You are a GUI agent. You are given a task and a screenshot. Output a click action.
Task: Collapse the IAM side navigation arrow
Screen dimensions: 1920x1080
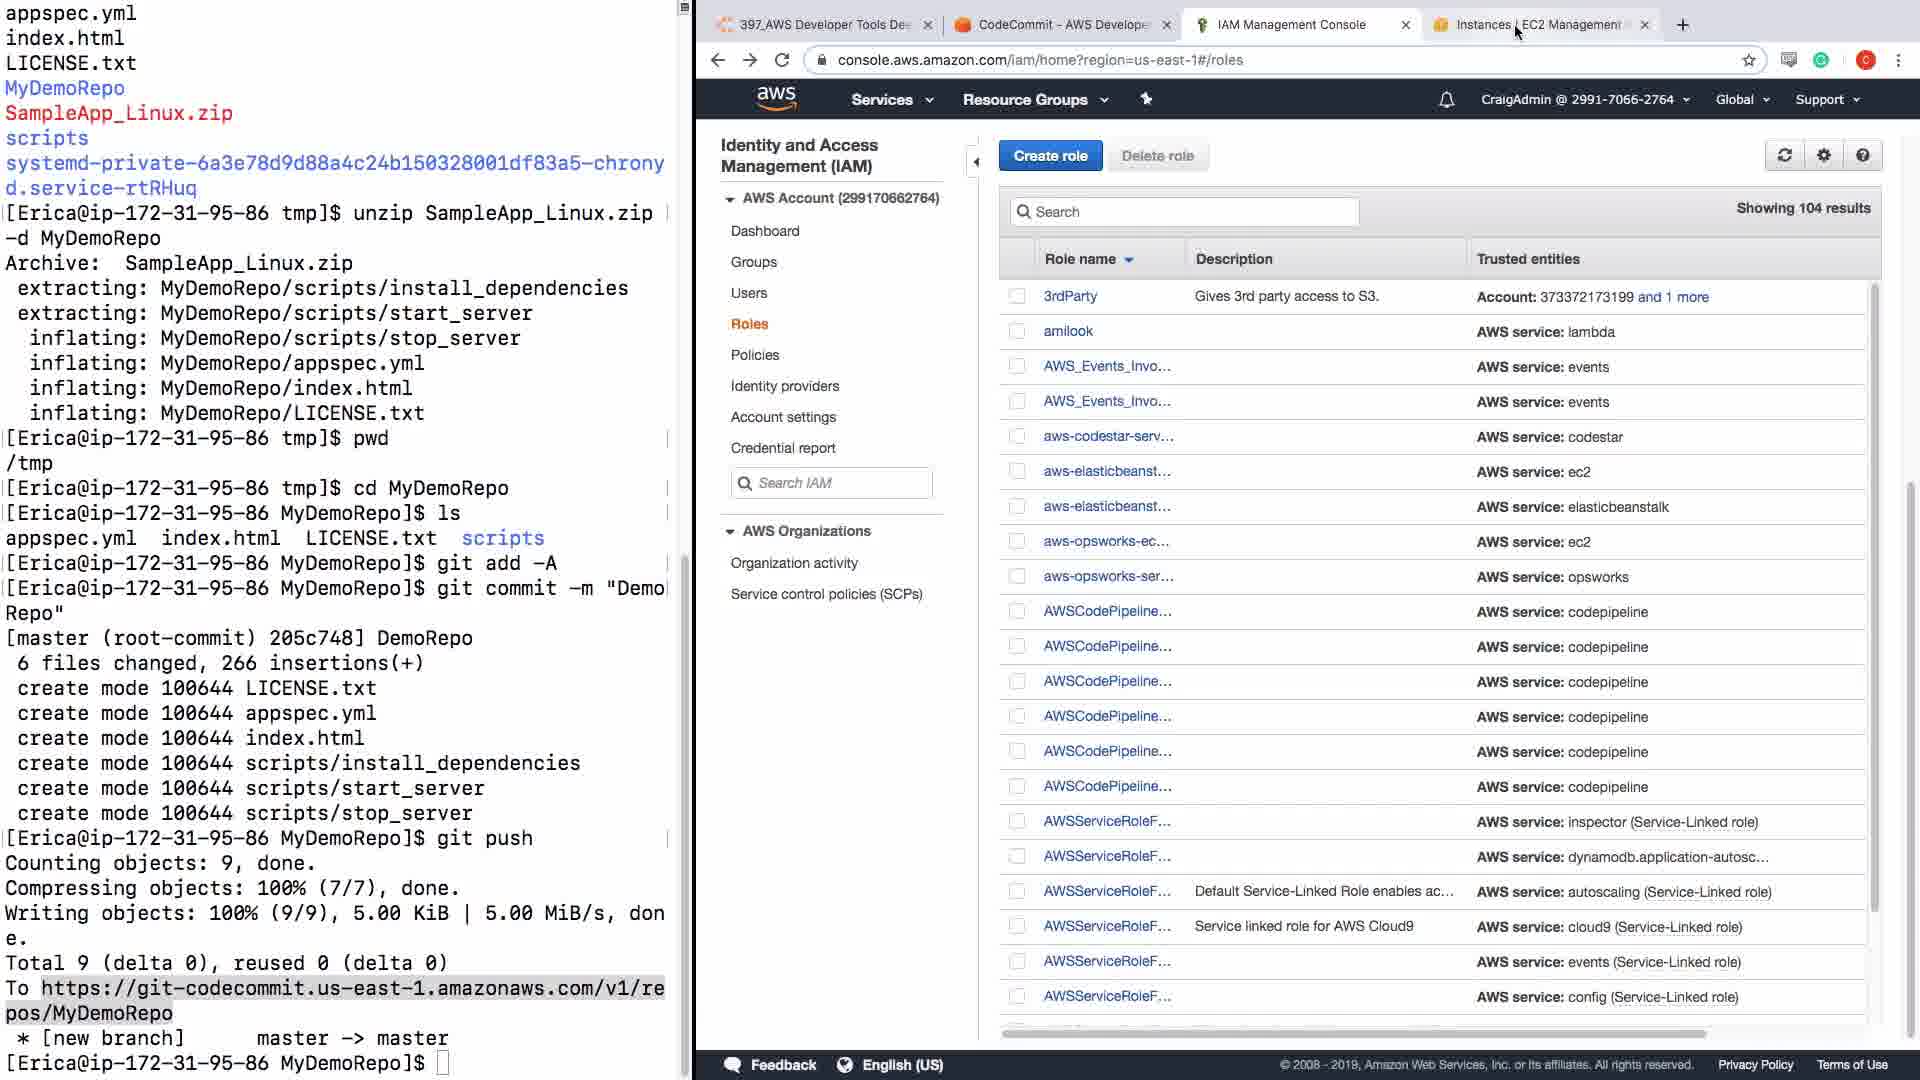click(976, 161)
